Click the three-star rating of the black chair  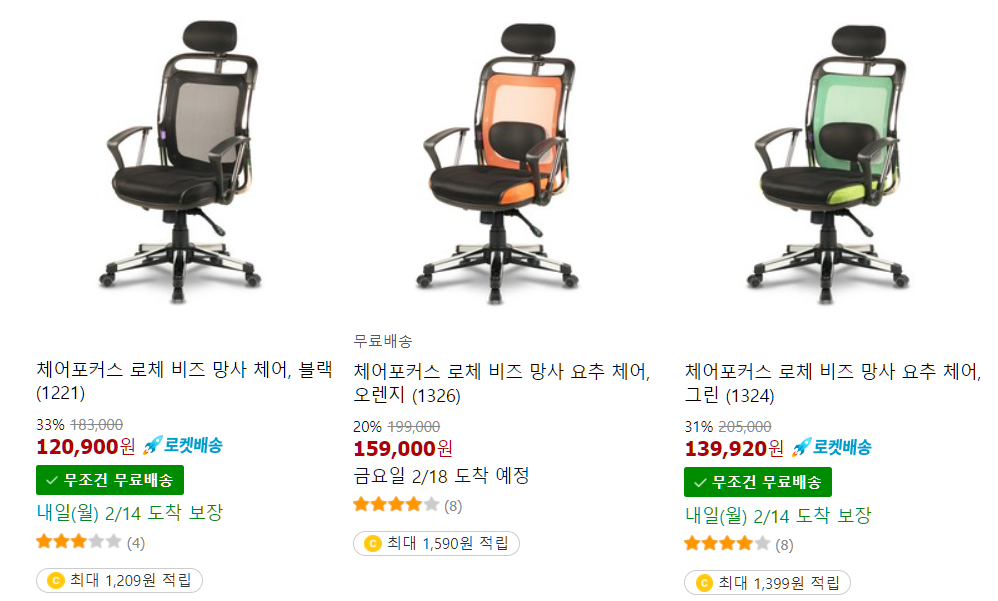(x=78, y=542)
